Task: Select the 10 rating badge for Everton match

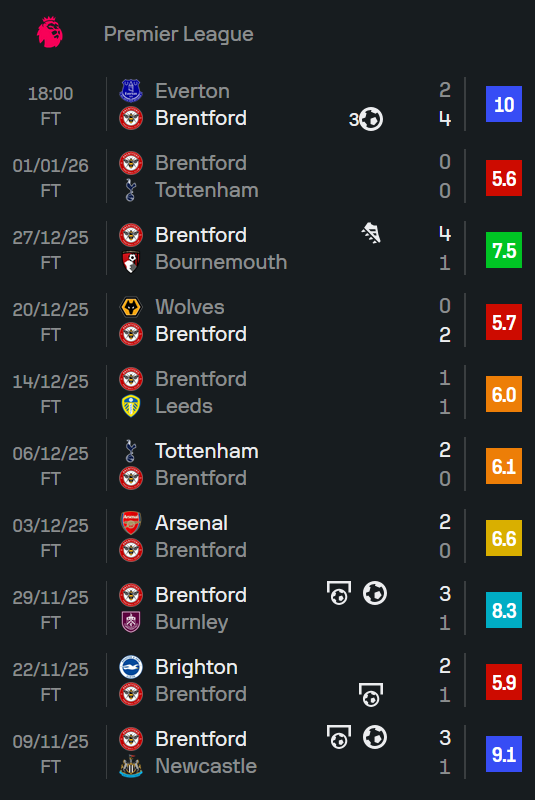Action: click(x=503, y=104)
